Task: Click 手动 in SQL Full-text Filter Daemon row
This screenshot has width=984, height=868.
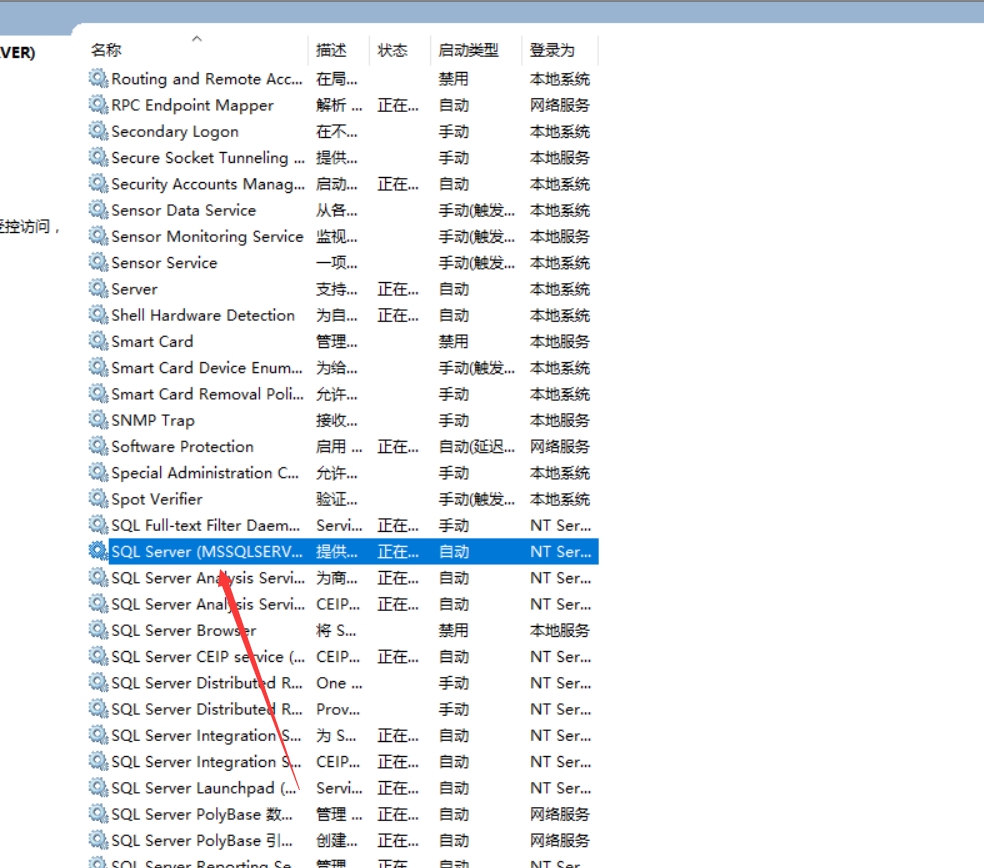Action: pos(454,525)
